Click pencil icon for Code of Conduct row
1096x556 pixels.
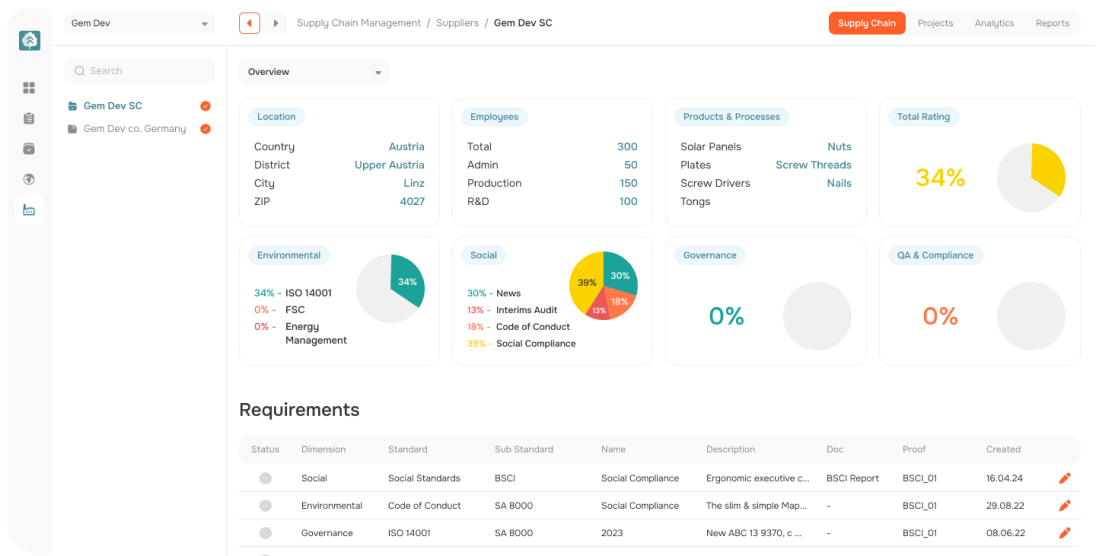1064,506
